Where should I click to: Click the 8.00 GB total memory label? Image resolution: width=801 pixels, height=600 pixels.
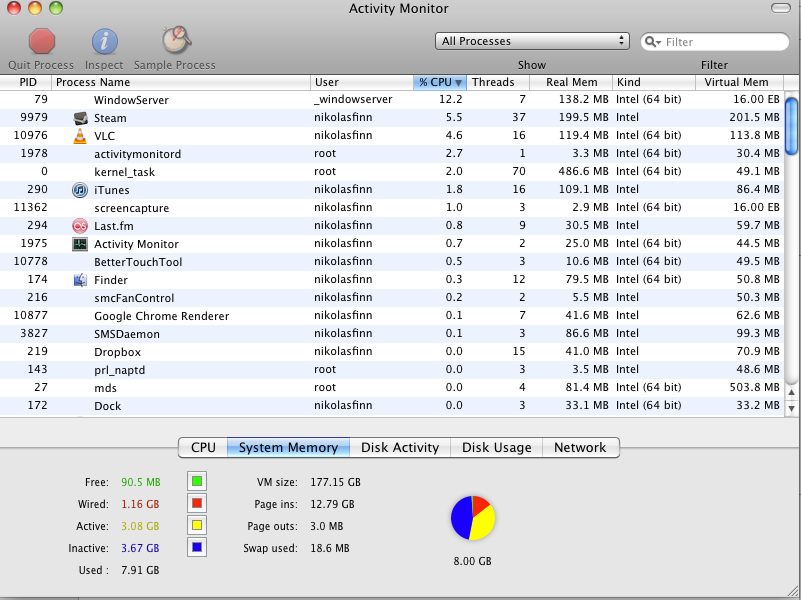point(472,561)
